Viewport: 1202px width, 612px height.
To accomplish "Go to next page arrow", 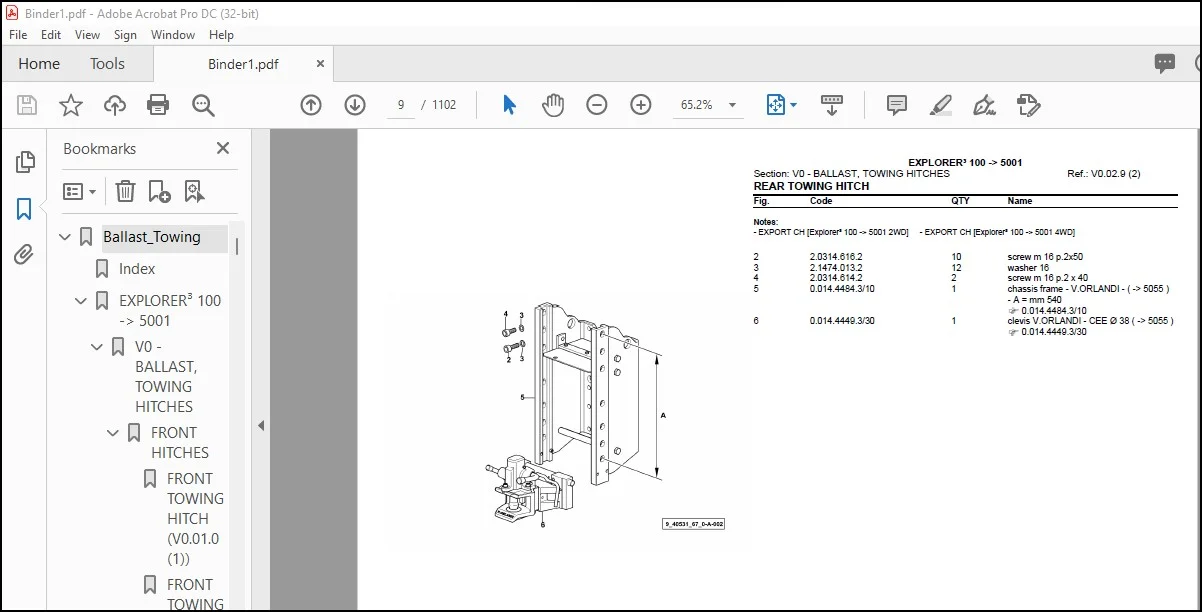I will pos(355,105).
